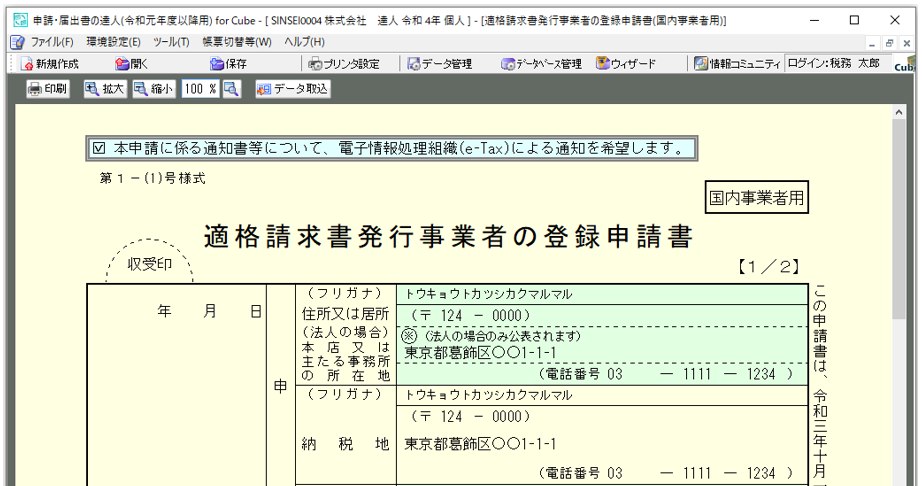
Task: Open a file with 開く
Action: [131, 64]
